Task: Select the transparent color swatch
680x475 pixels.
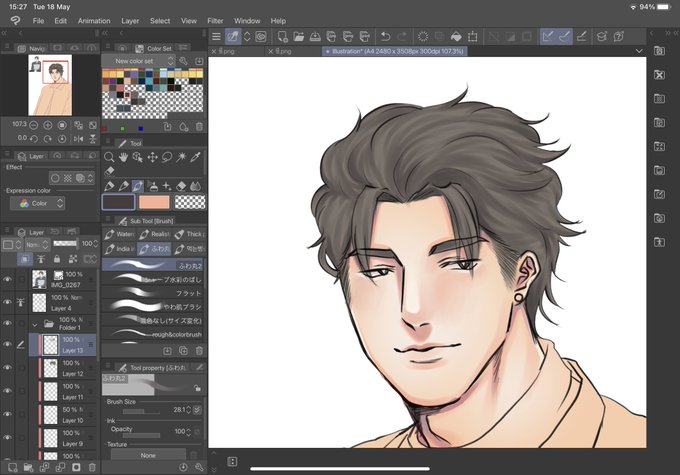Action: pos(190,202)
